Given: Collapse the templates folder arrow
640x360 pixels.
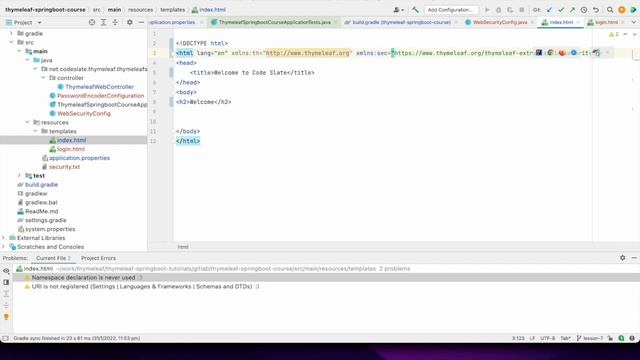Looking at the screenshot, I should [x=36, y=131].
